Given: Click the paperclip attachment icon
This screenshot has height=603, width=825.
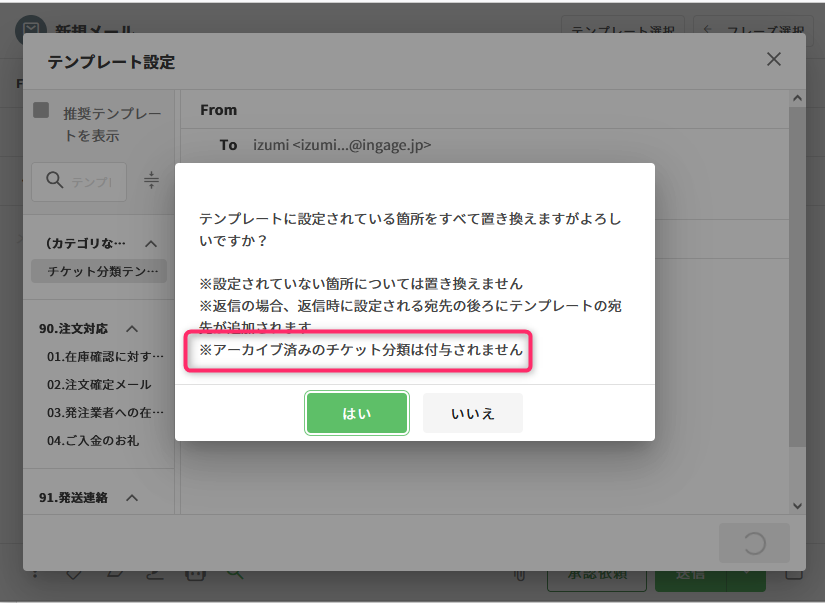Looking at the screenshot, I should (x=519, y=575).
